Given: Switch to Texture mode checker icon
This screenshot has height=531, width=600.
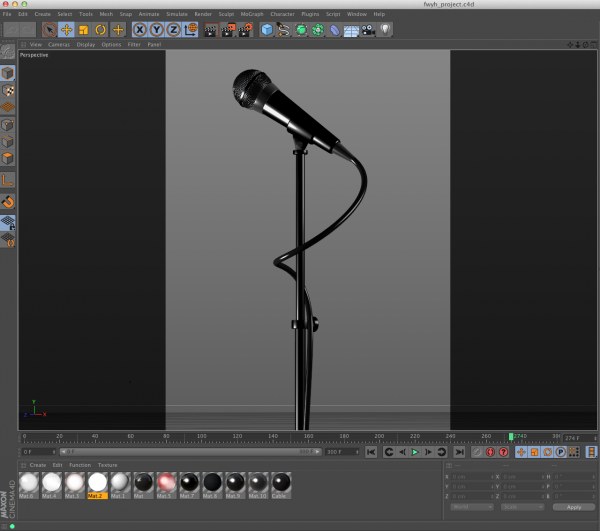Looking at the screenshot, I should tap(8, 91).
